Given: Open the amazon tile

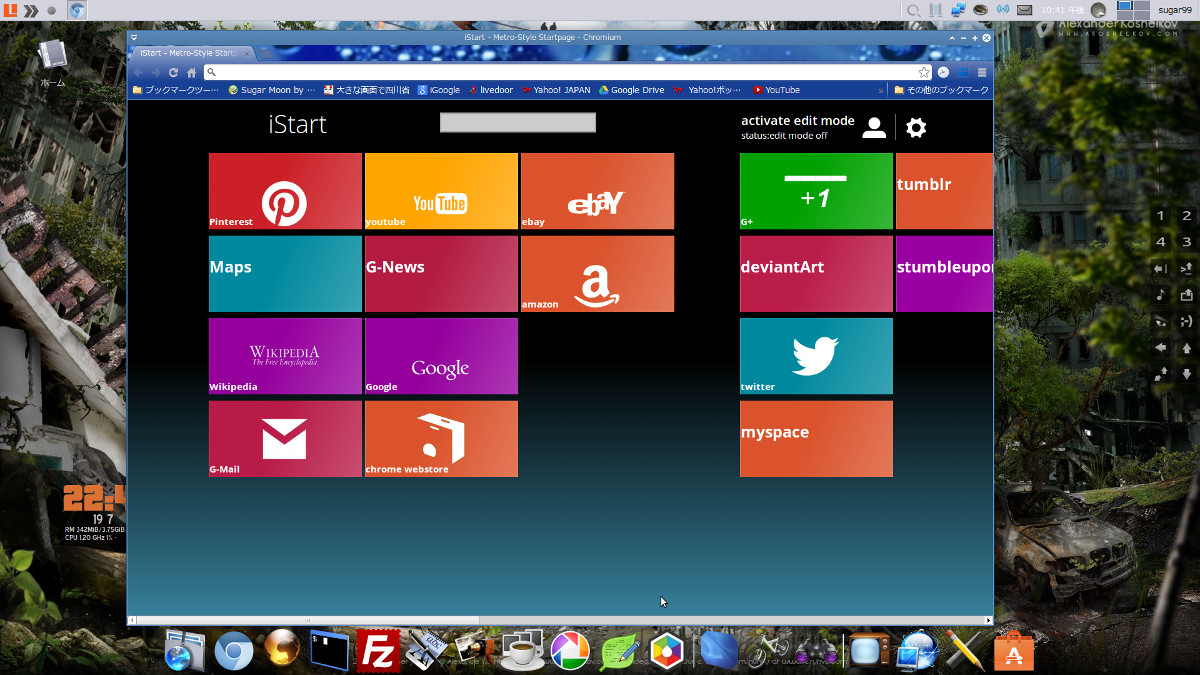Looking at the screenshot, I should pos(597,274).
